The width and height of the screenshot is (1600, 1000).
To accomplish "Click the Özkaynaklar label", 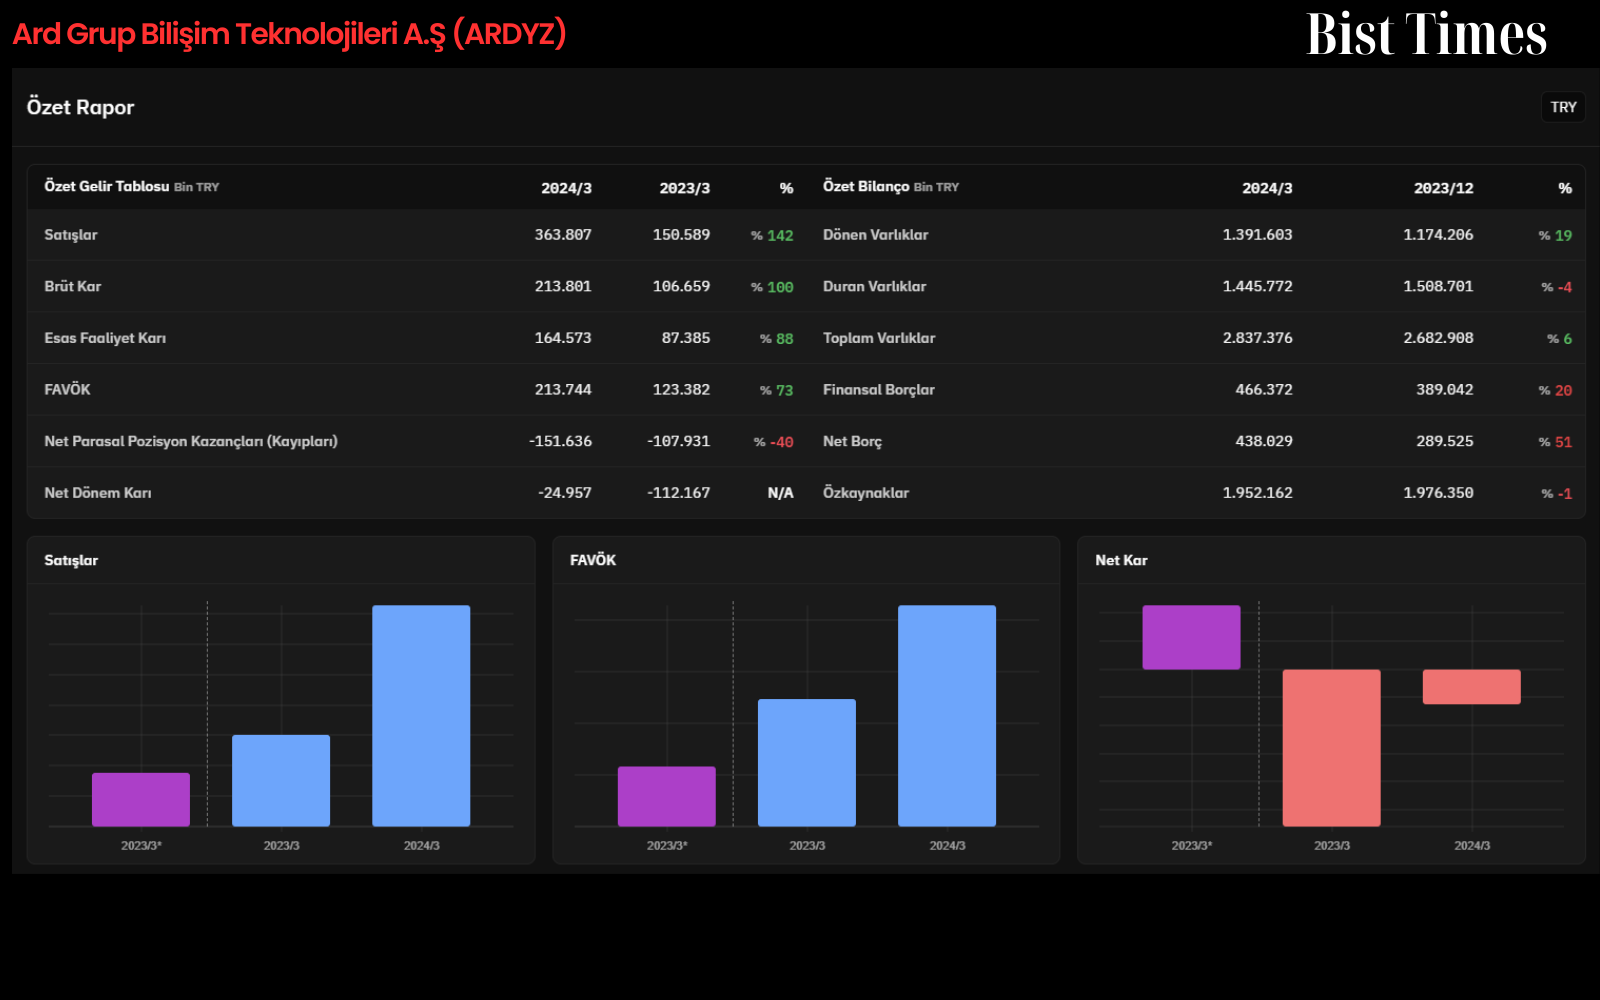I will [x=866, y=493].
